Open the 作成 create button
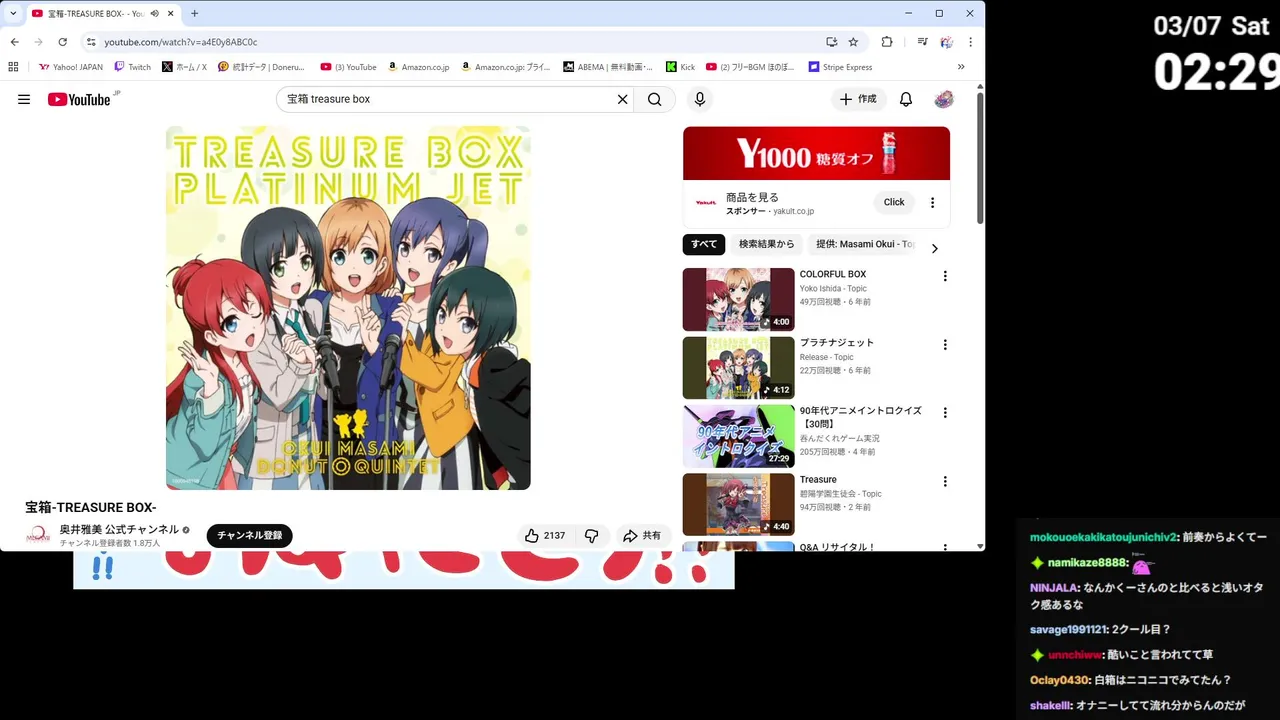 (x=858, y=99)
